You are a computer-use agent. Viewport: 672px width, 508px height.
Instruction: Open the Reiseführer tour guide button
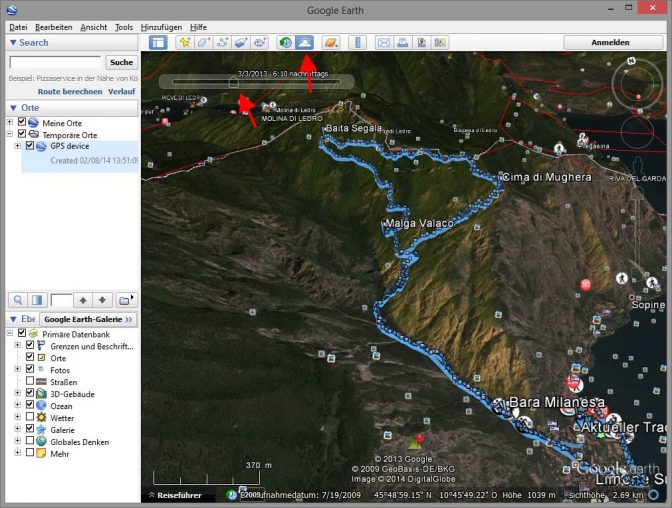176,495
